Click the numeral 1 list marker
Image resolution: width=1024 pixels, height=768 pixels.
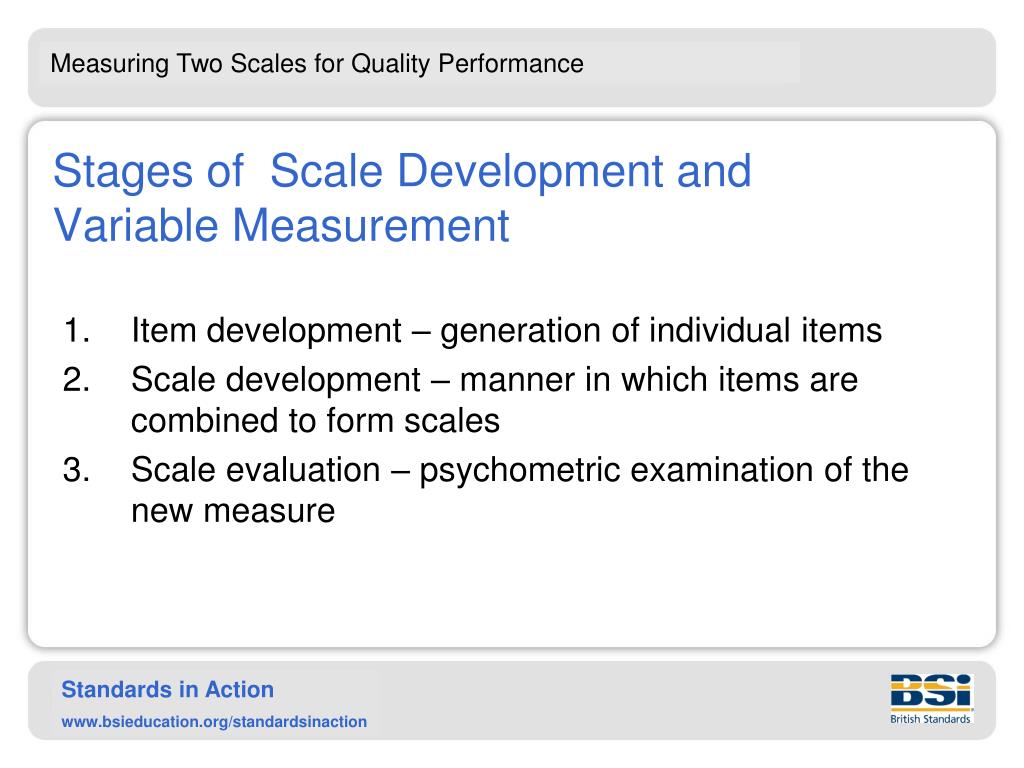tap(76, 330)
